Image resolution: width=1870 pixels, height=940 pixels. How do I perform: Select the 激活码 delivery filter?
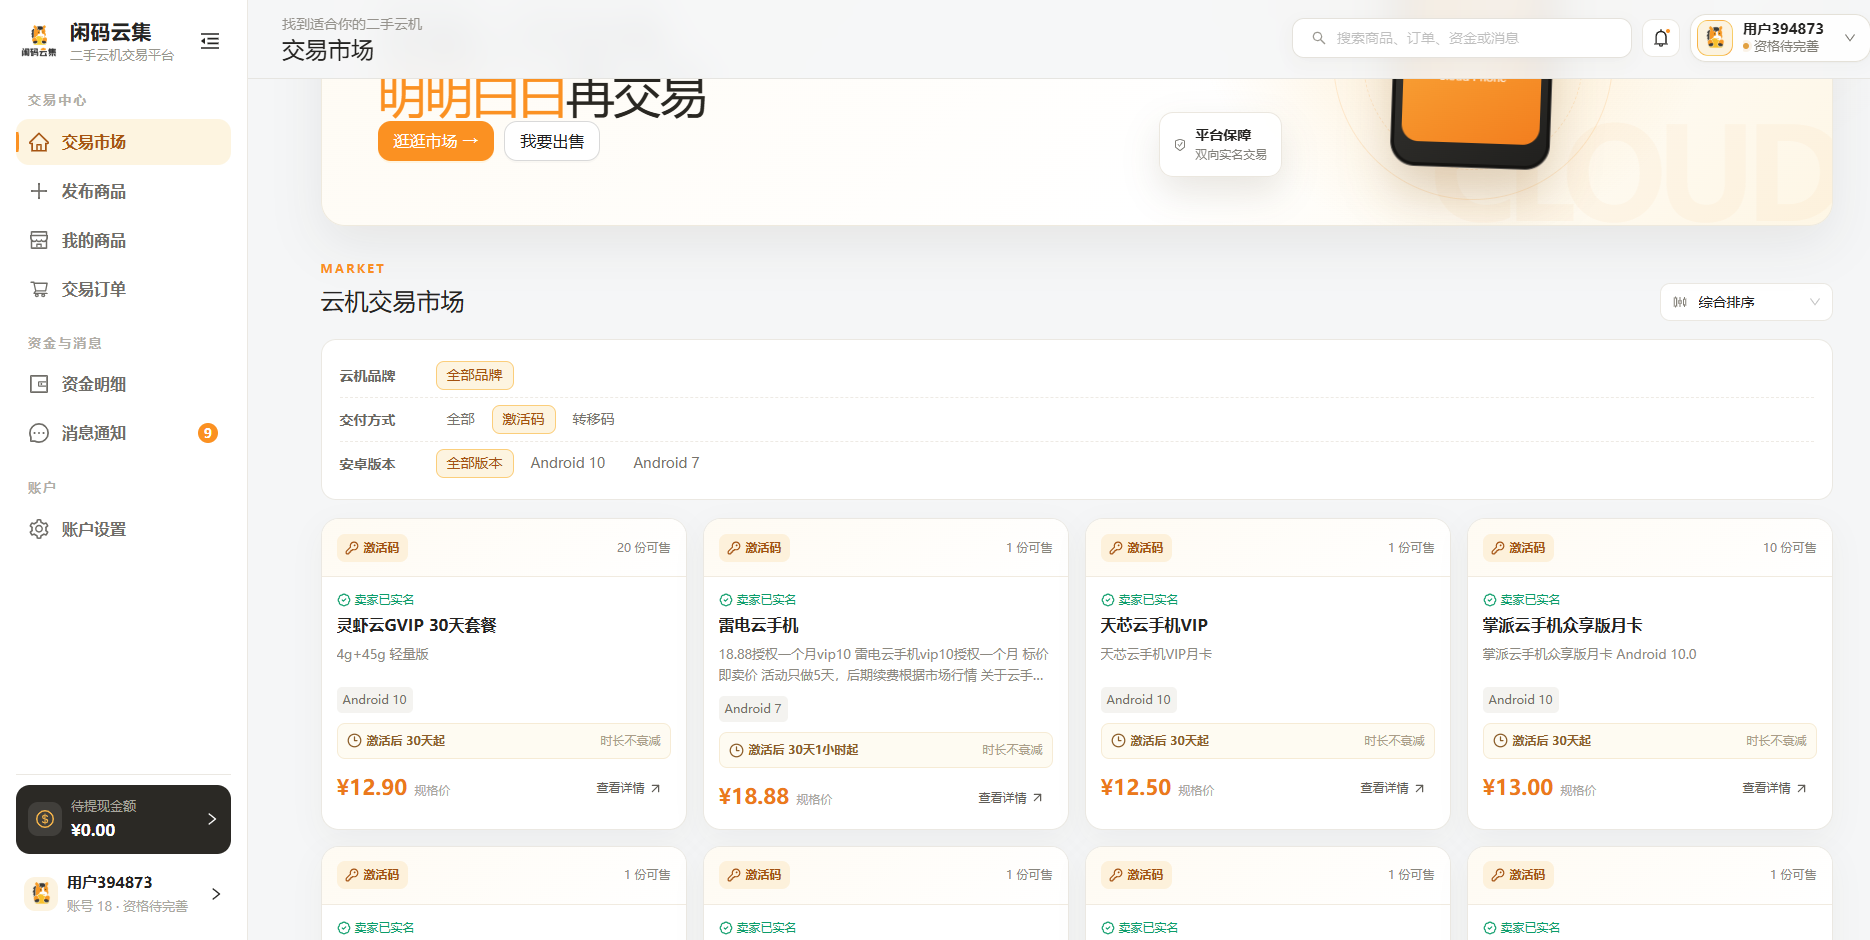(x=524, y=419)
